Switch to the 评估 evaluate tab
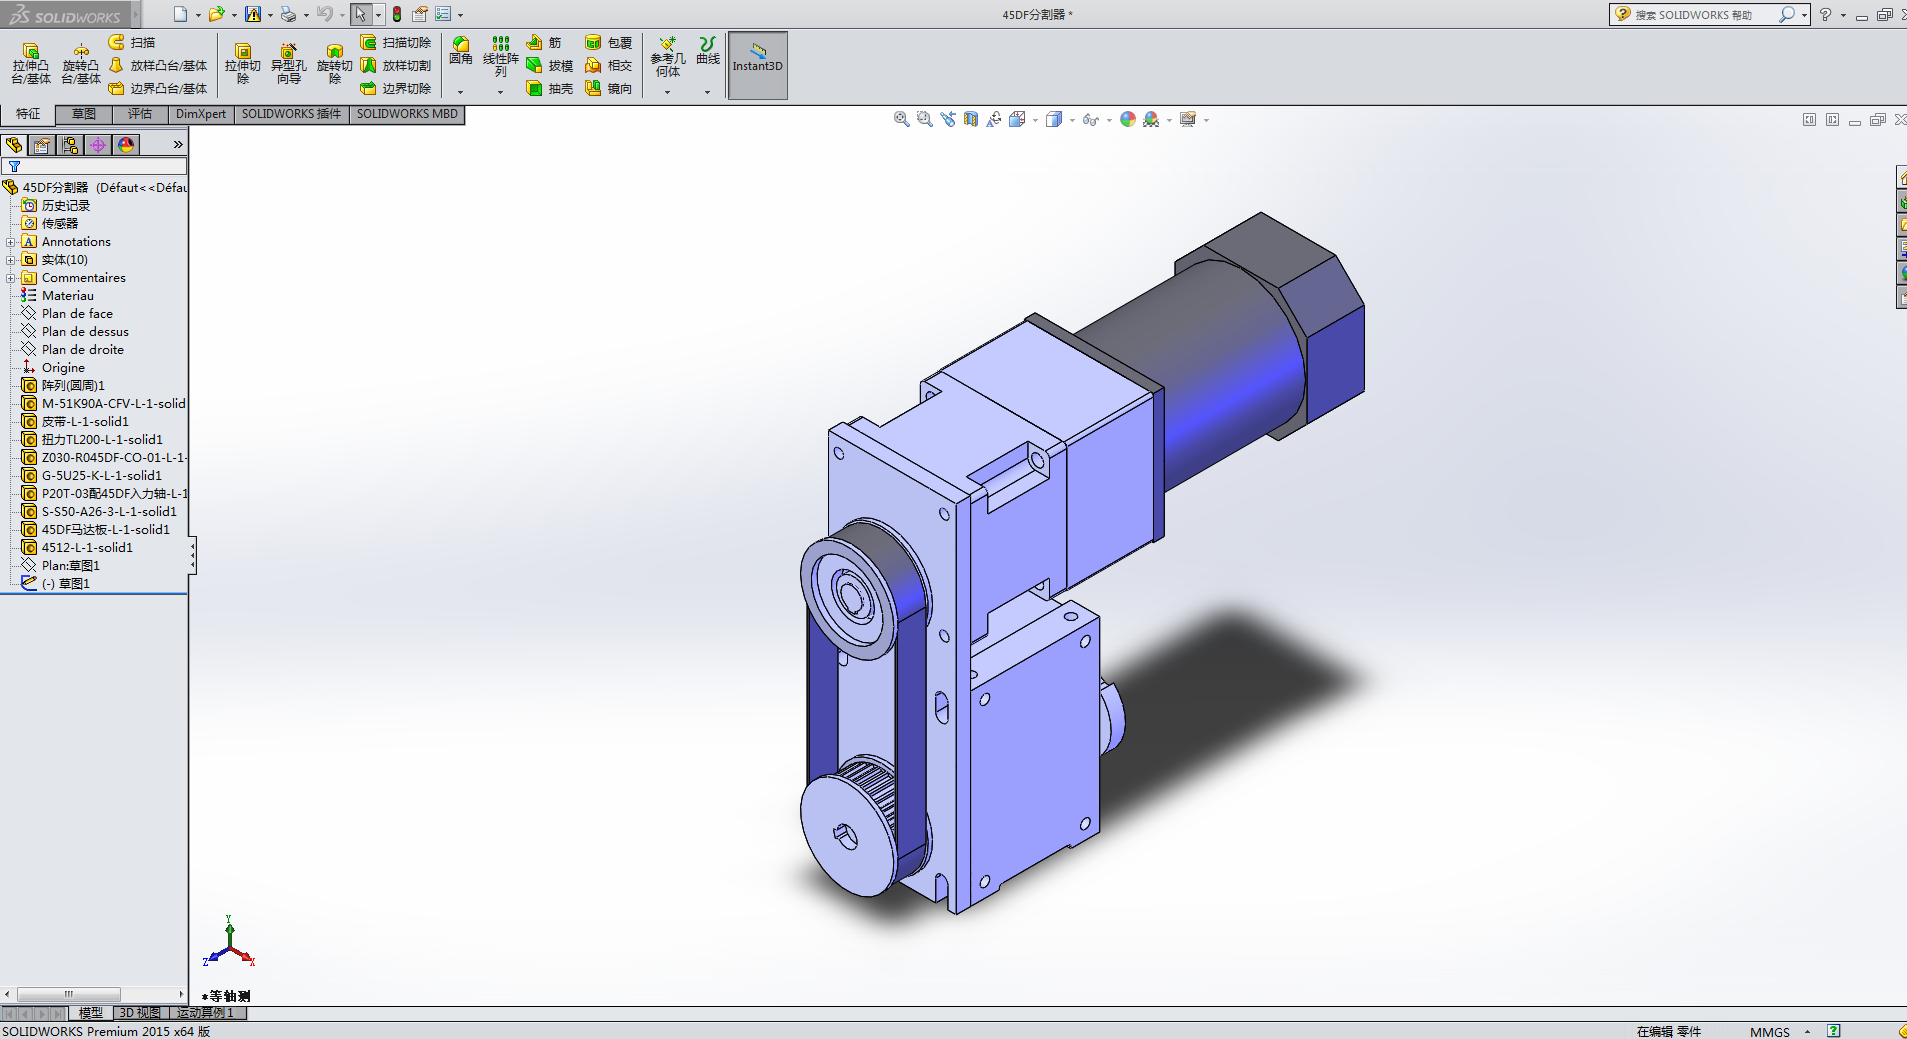The width and height of the screenshot is (1907, 1039). pyautogui.click(x=140, y=114)
